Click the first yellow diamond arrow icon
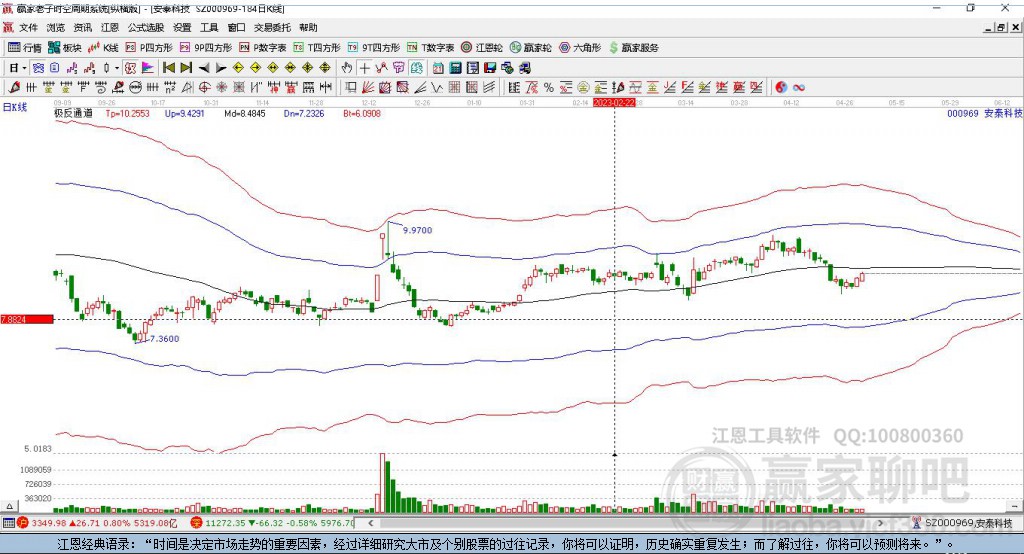The image size is (1024, 554). (x=238, y=68)
